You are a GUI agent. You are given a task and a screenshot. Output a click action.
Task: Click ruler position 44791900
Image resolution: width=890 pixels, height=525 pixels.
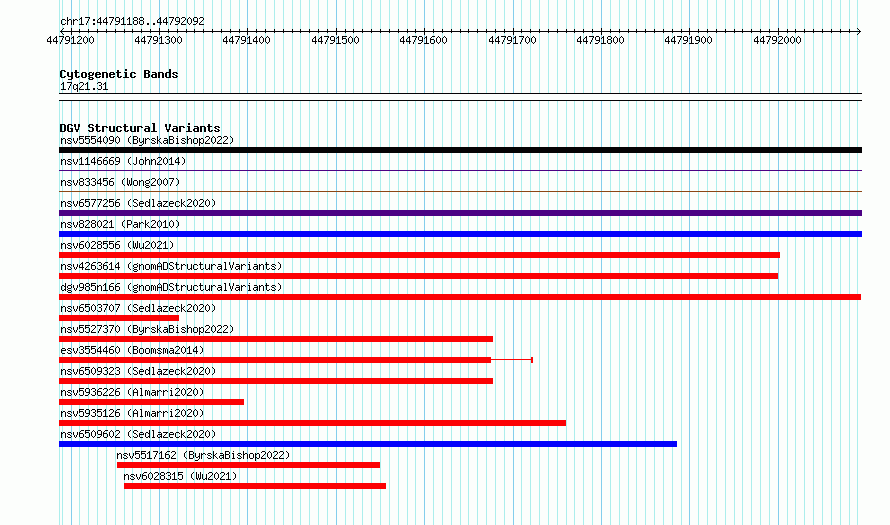689,40
